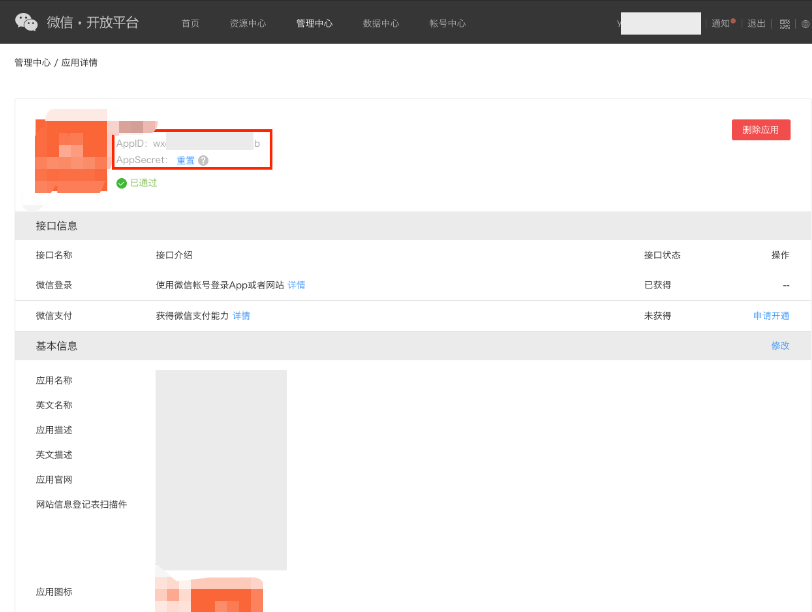
Task: Click the 已获得 status text
Action: pyautogui.click(x=657, y=285)
